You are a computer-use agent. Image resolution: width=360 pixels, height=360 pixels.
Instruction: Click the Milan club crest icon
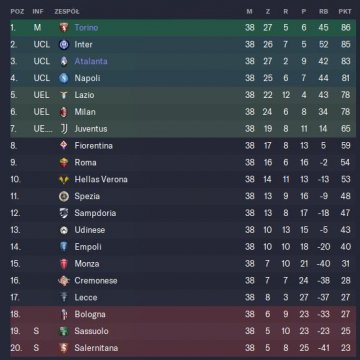pos(64,112)
